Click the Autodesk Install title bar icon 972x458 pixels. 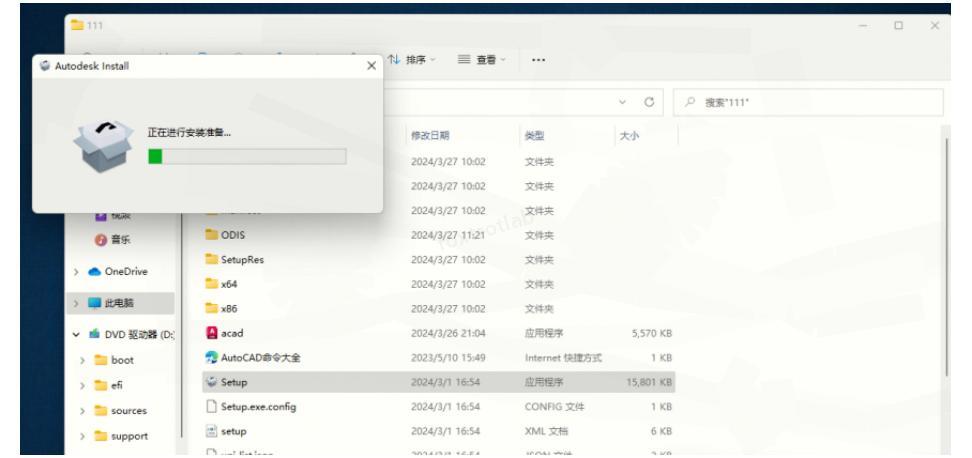pyautogui.click(x=45, y=66)
